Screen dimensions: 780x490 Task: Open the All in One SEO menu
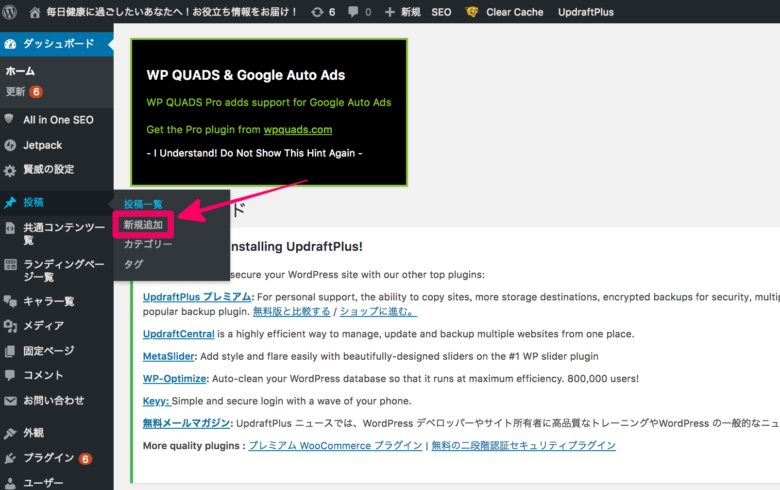57,120
